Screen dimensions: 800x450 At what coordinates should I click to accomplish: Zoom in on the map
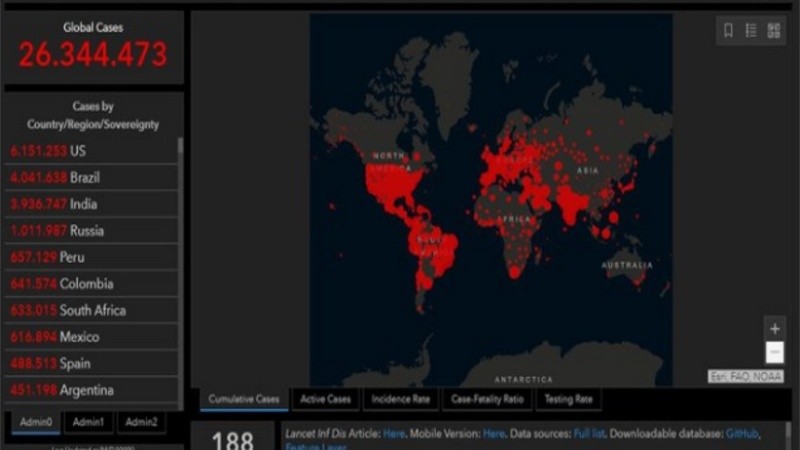[774, 328]
